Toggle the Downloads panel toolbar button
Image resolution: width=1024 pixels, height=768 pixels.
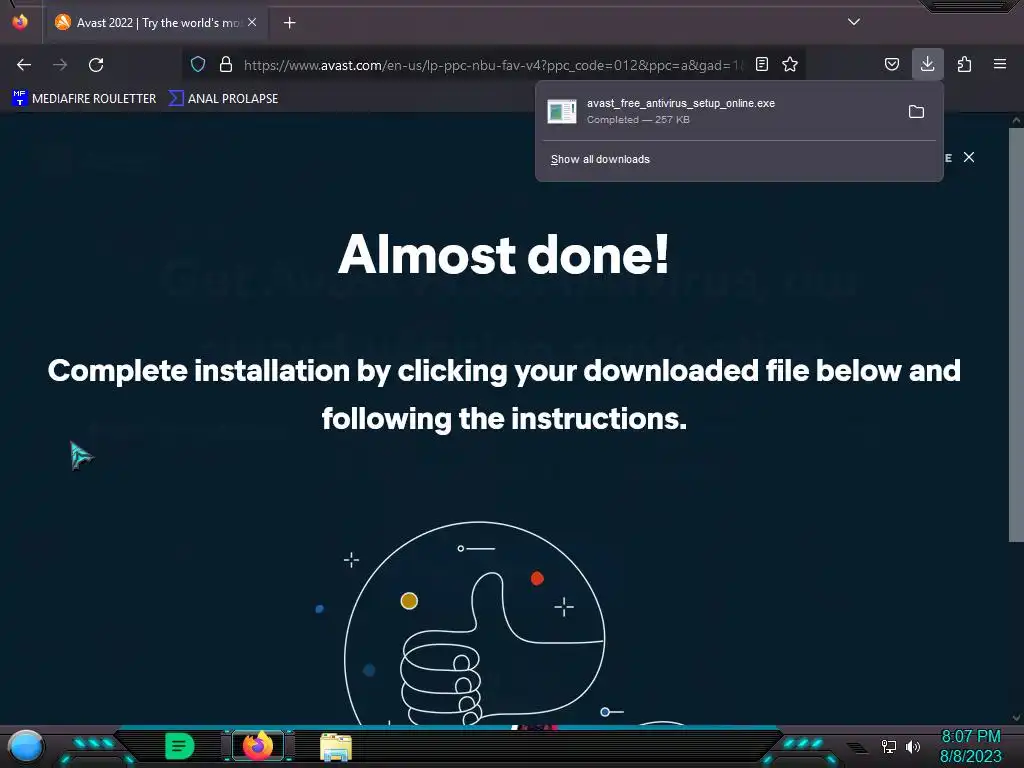(927, 64)
